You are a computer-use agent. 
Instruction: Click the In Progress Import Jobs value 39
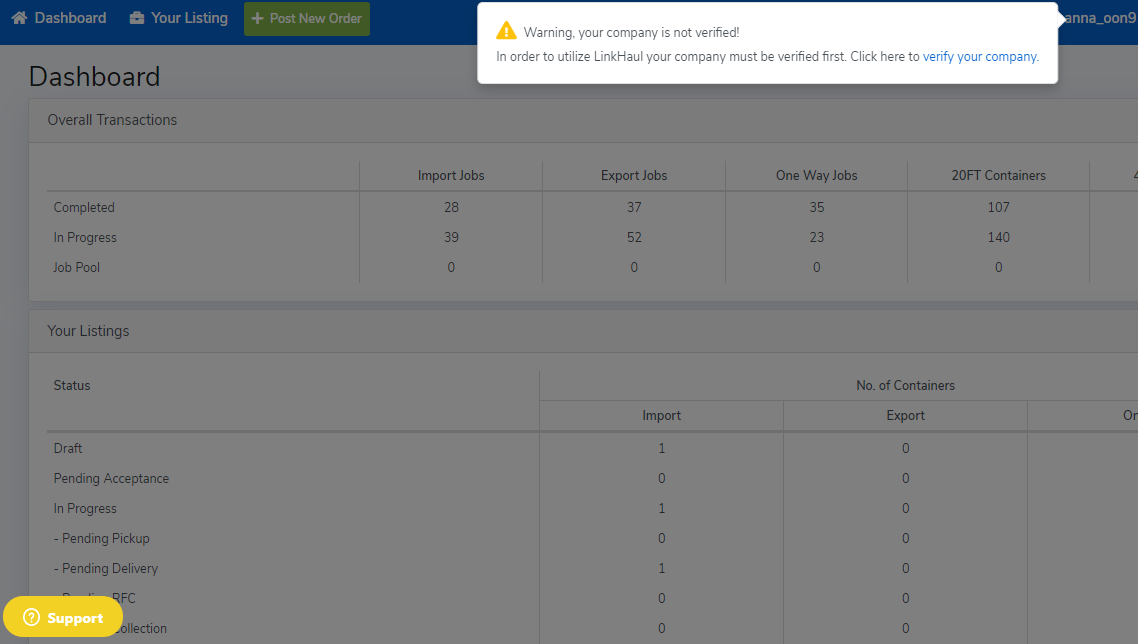[x=451, y=238]
